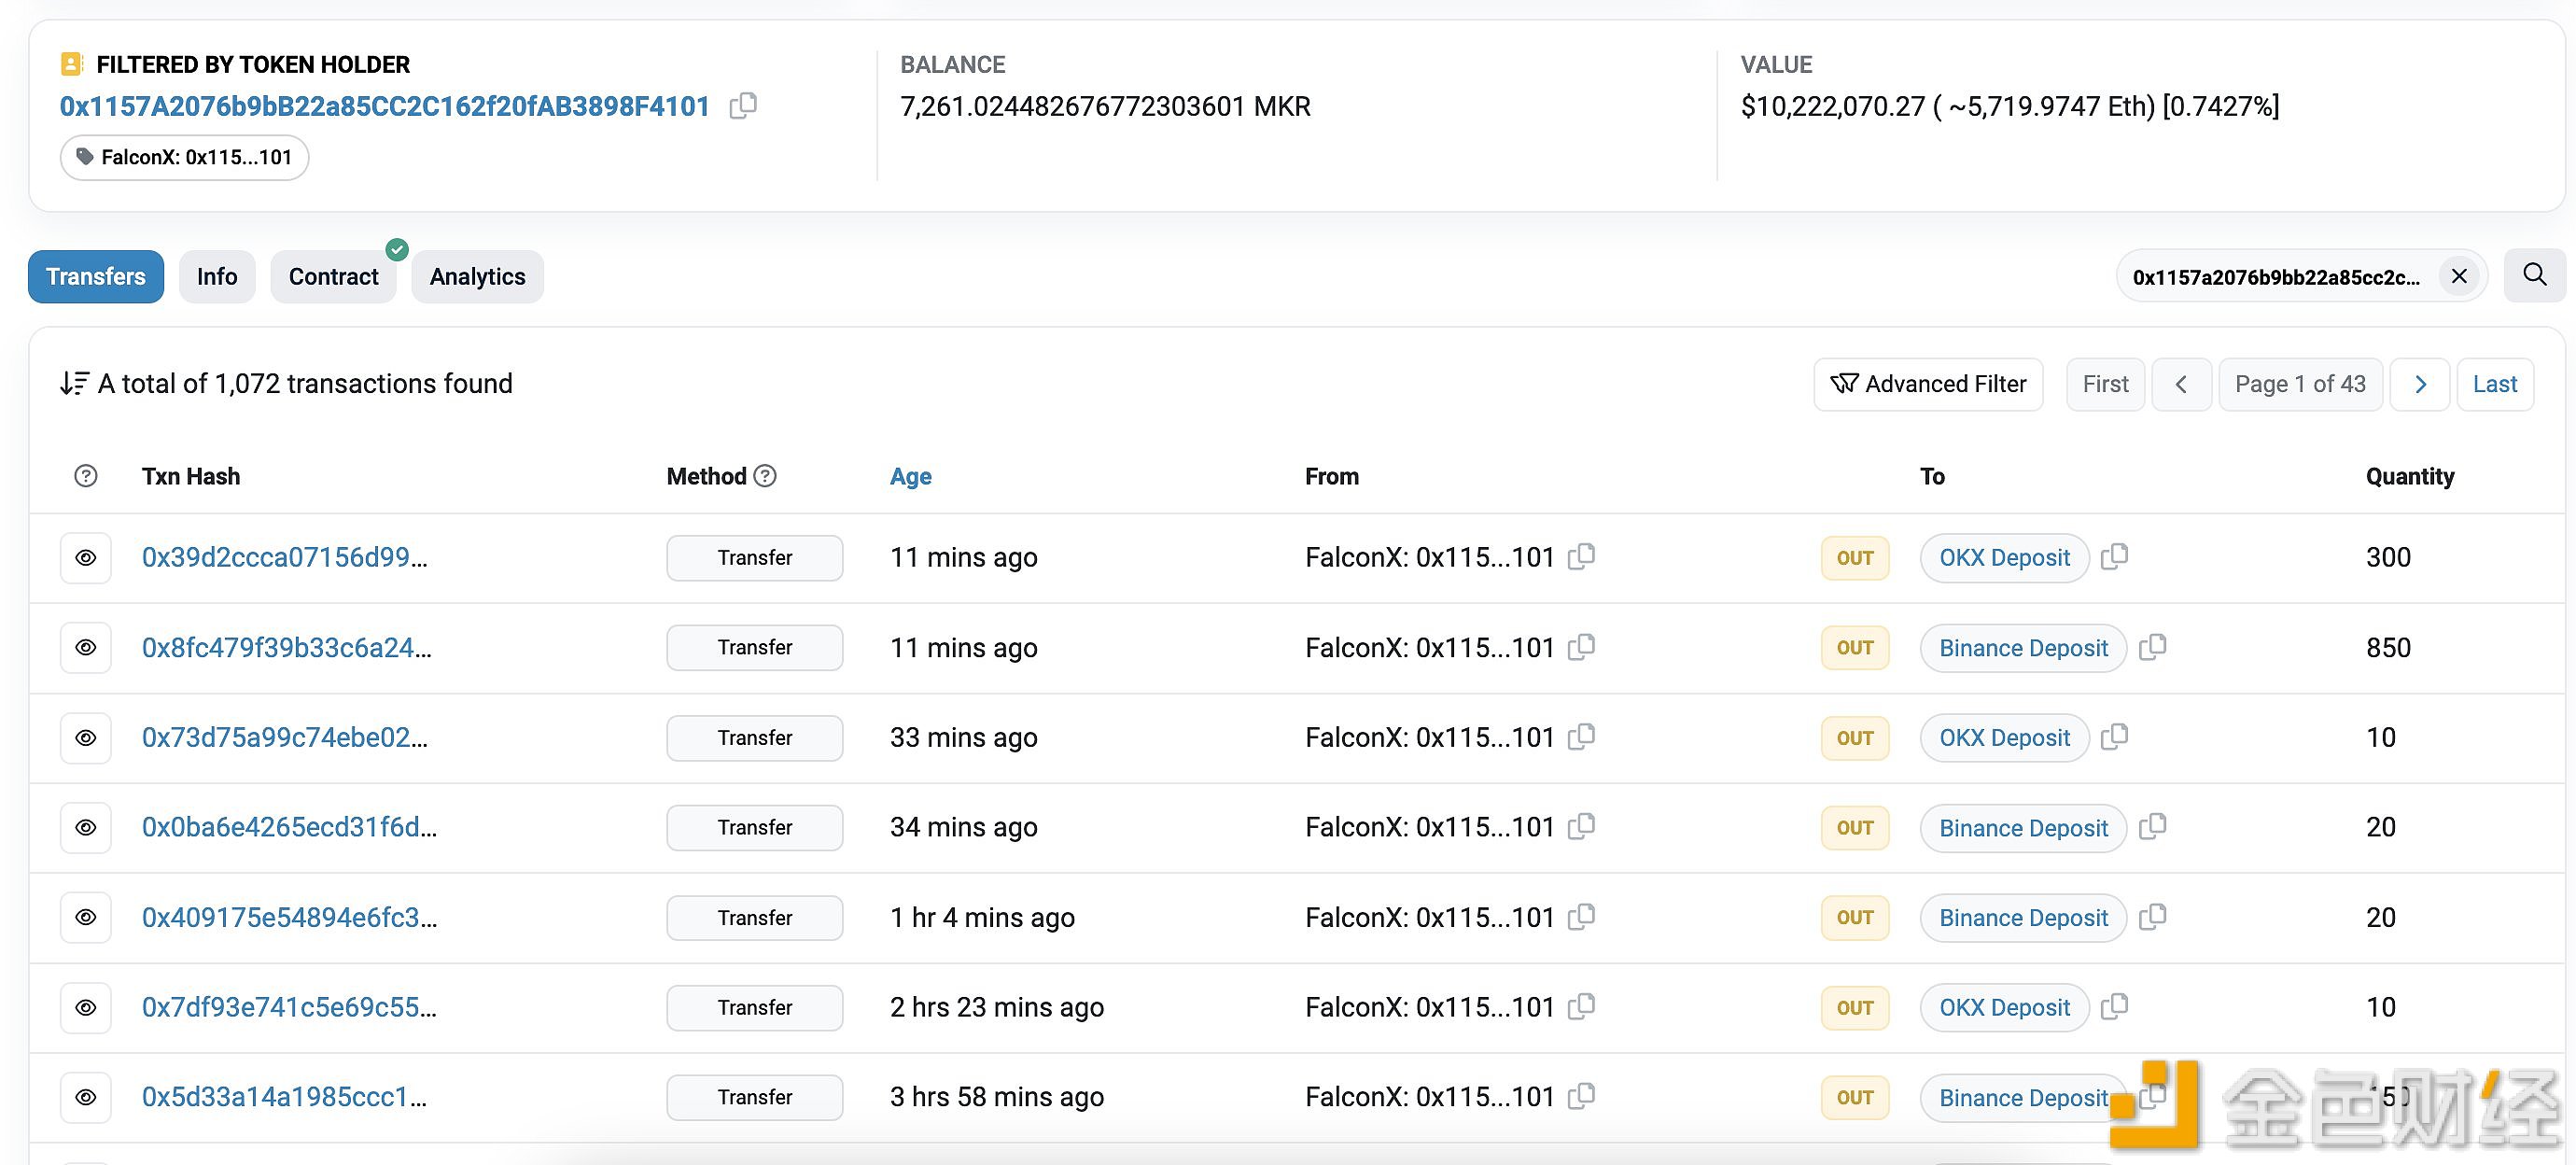Open the Info tab

[x=217, y=276]
